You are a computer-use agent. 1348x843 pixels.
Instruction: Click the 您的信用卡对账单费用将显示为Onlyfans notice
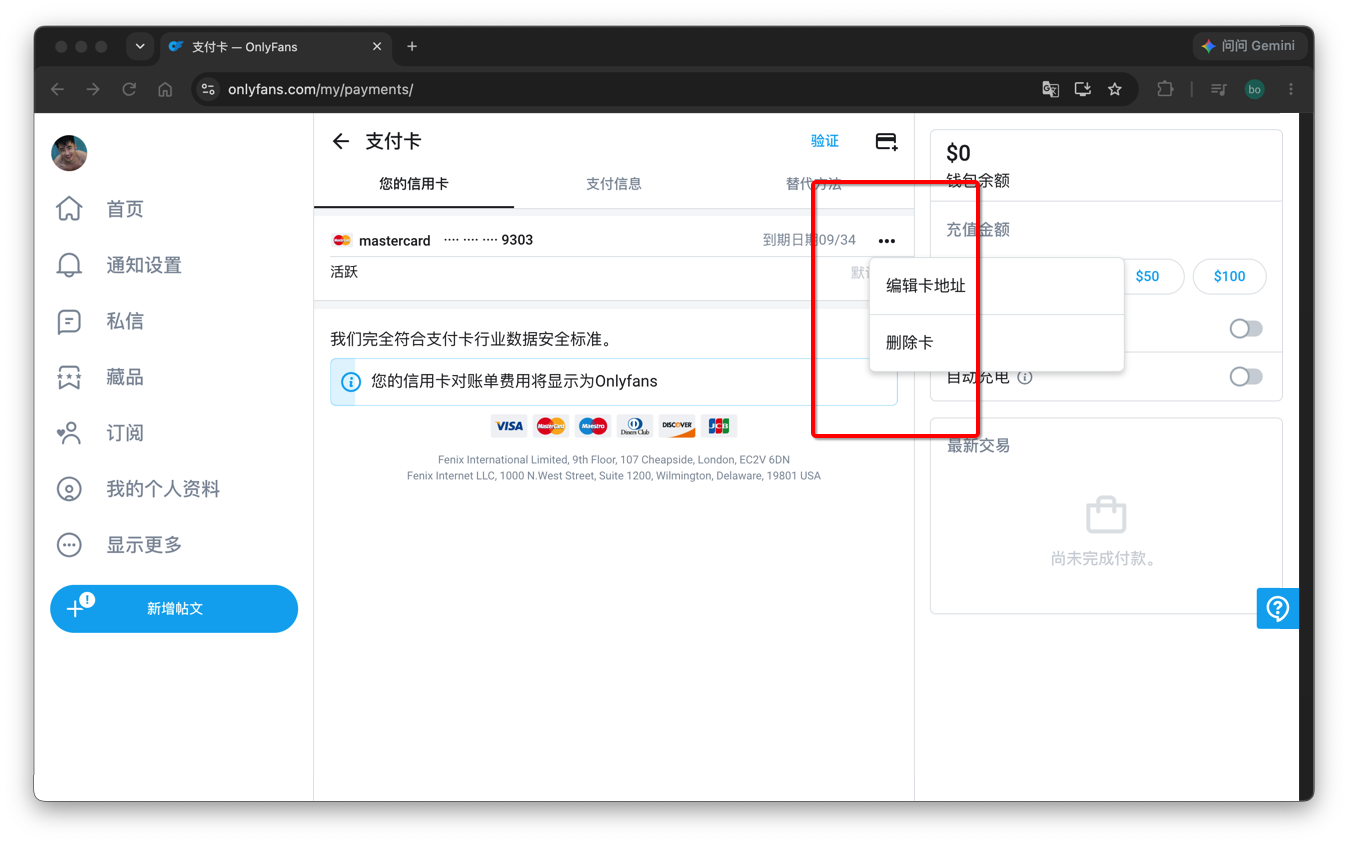click(x=614, y=382)
